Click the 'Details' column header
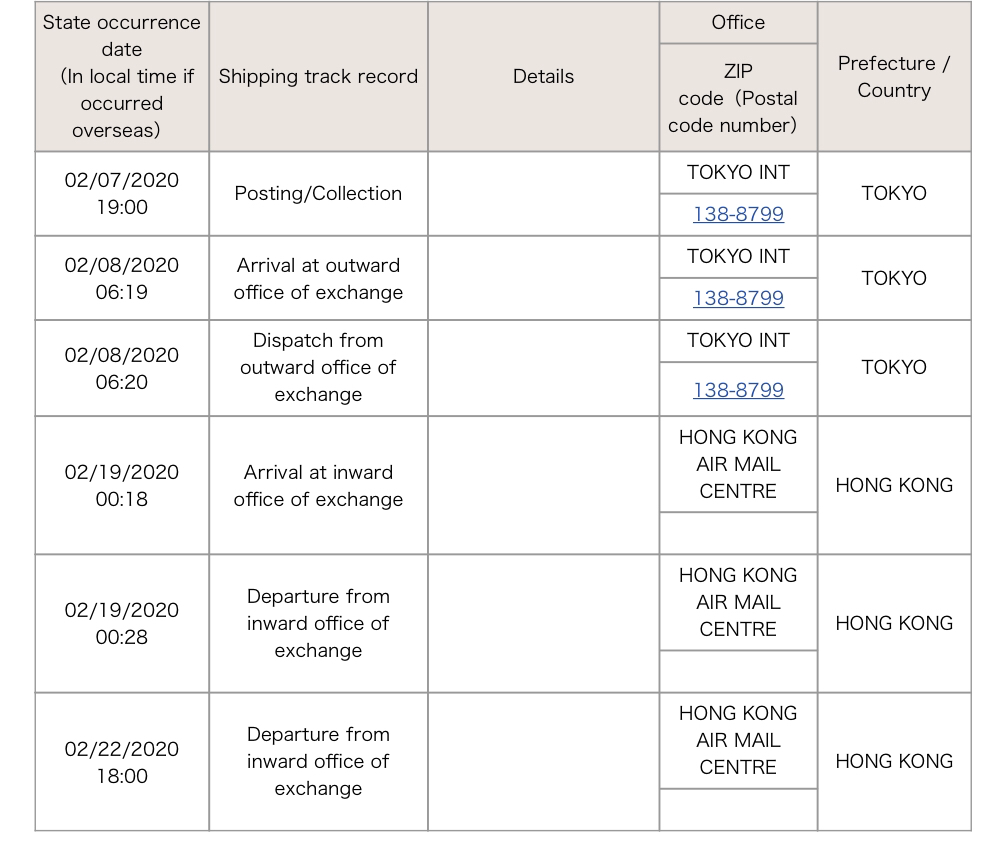 tap(544, 76)
